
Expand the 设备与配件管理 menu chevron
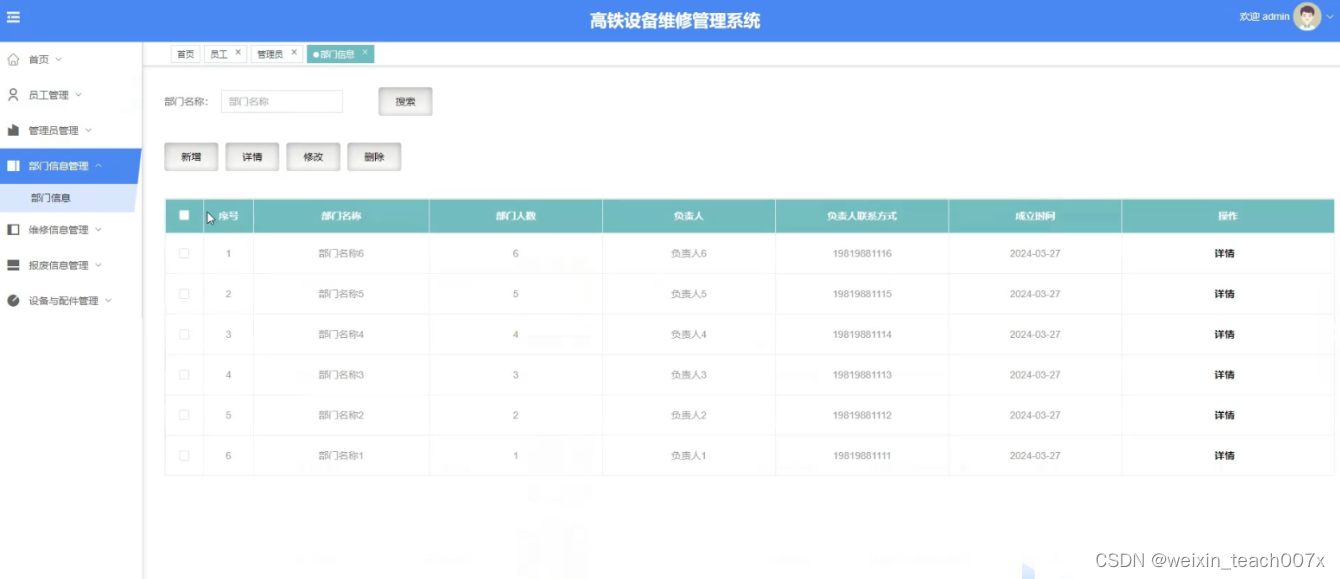coord(108,300)
